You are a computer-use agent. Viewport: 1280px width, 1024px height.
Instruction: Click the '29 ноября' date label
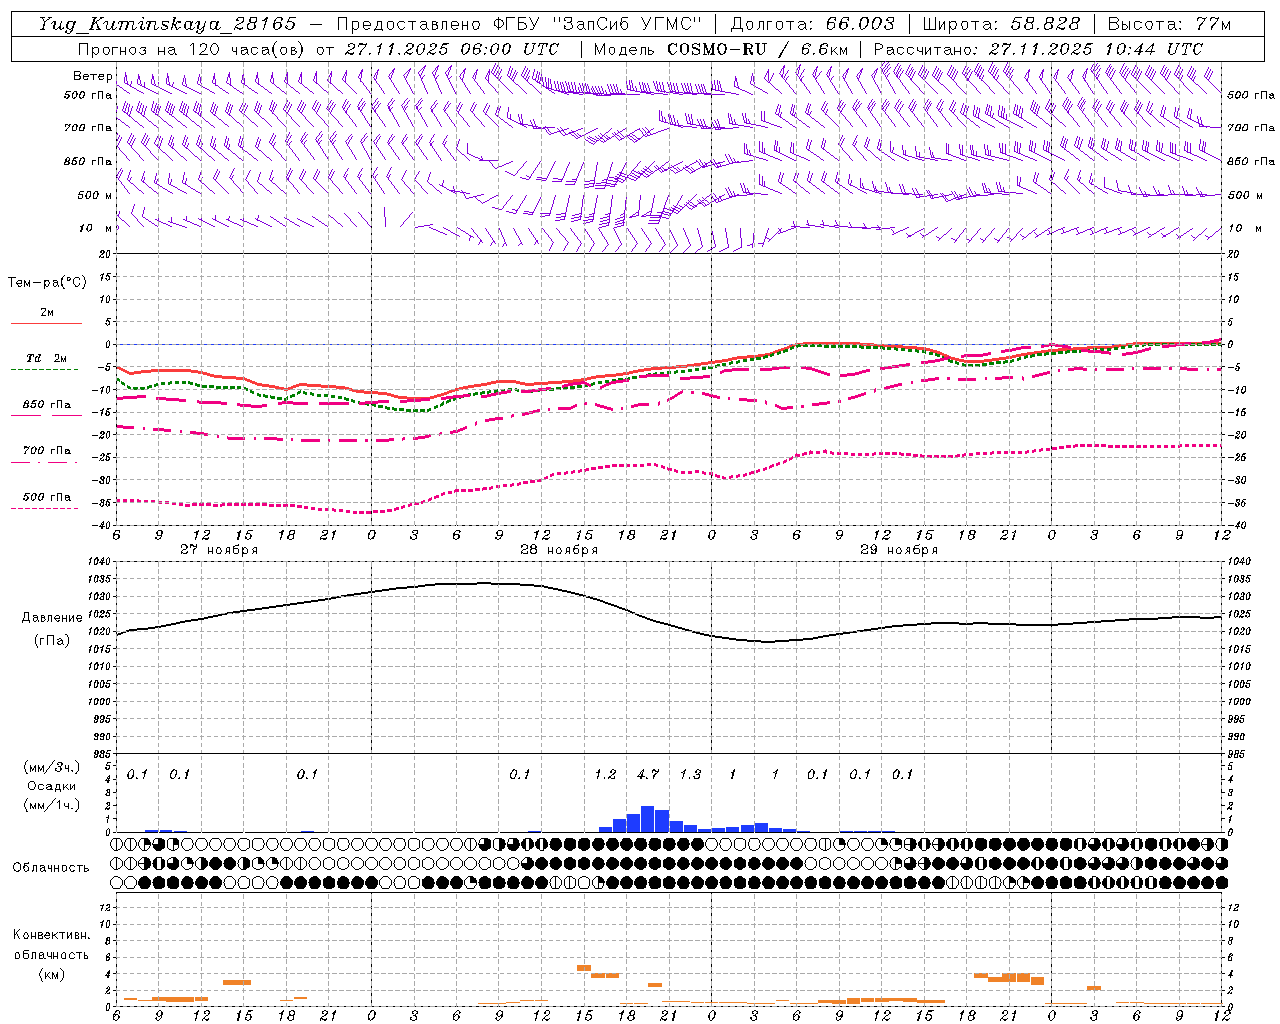899,550
